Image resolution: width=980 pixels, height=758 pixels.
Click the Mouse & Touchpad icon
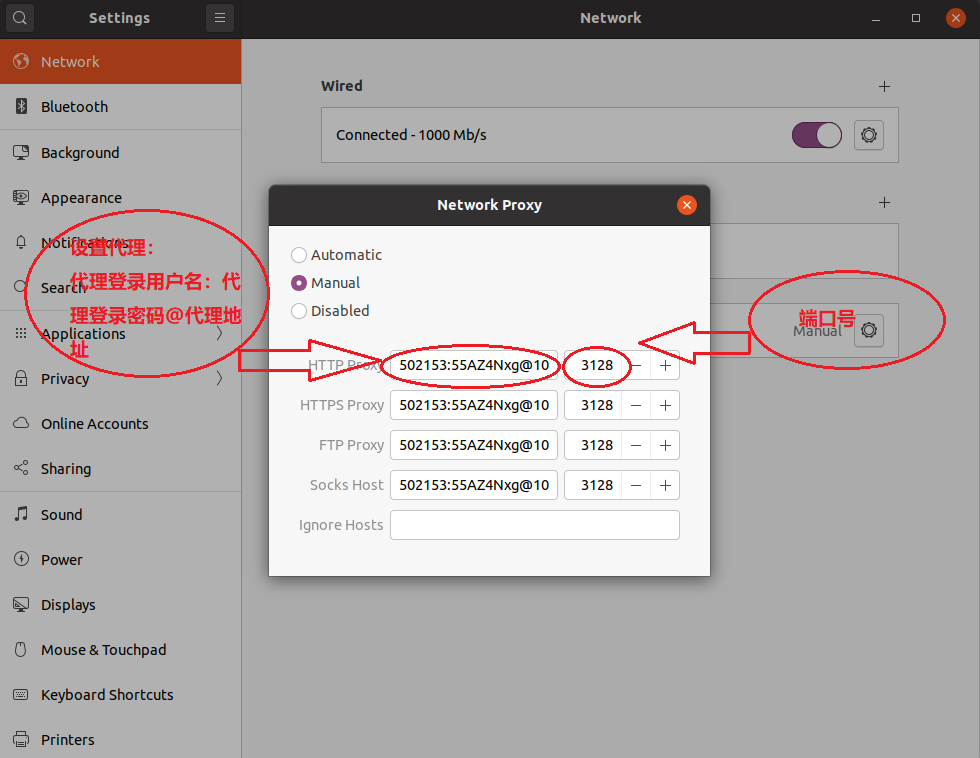coord(21,649)
